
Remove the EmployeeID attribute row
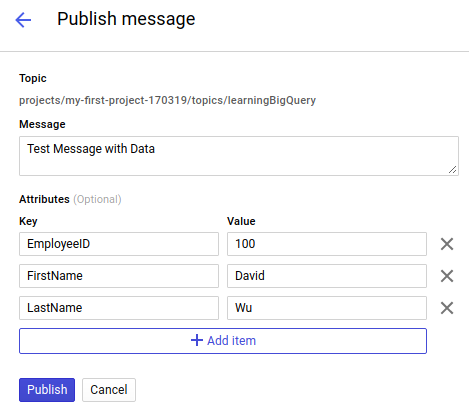pos(447,244)
